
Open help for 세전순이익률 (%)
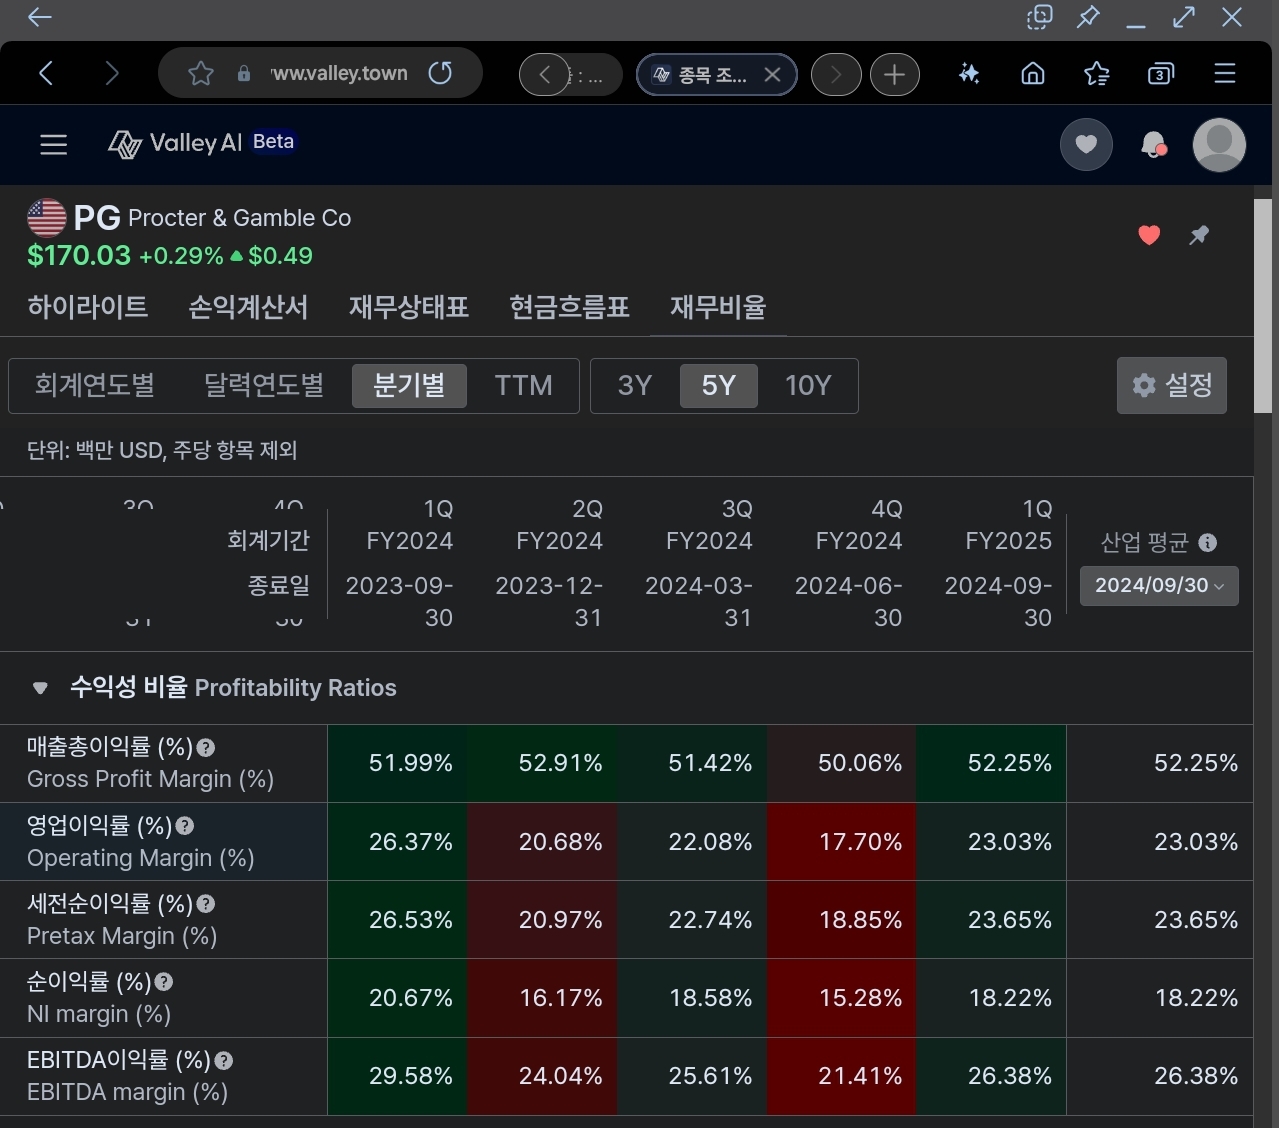[206, 903]
